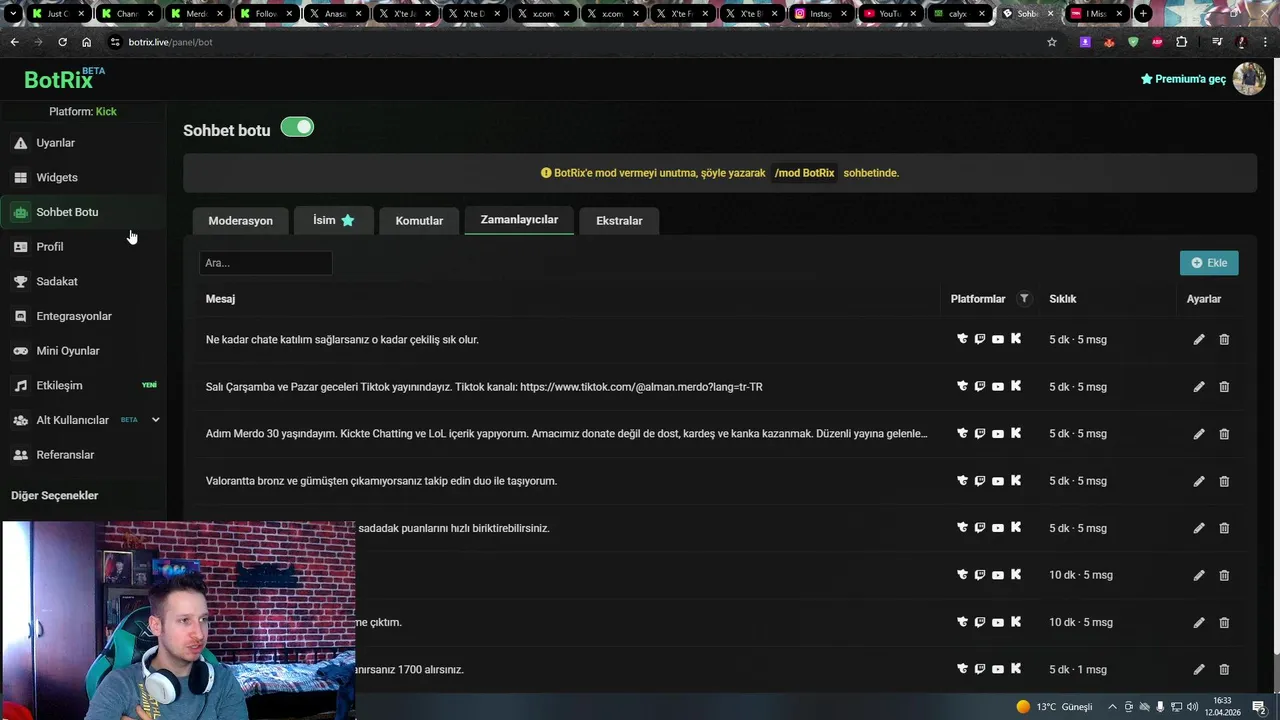
Task: Click the Etkileşim music note icon
Action: pyautogui.click(x=20, y=386)
